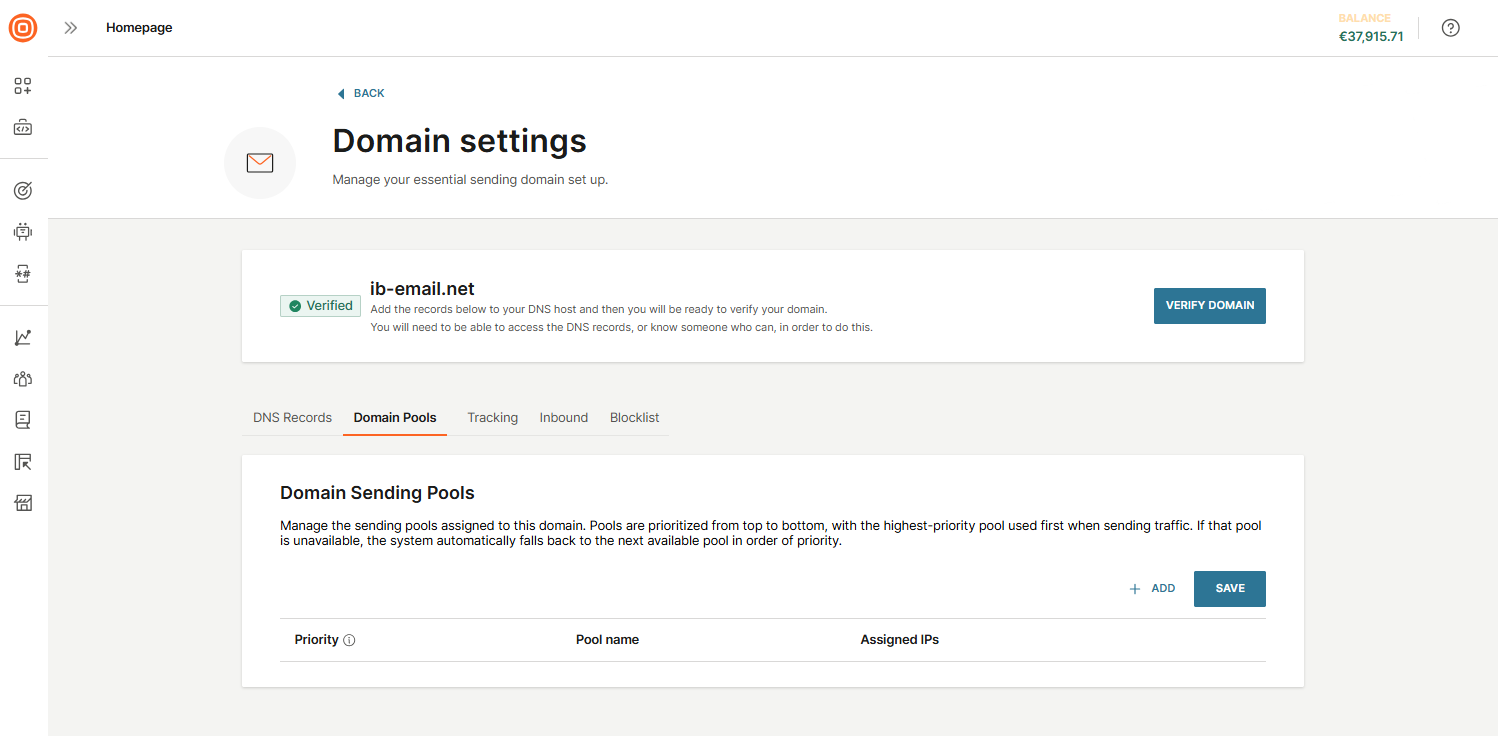Open the conversations log icon in sidebar
Image resolution: width=1498 pixels, height=736 pixels.
pos(22,419)
